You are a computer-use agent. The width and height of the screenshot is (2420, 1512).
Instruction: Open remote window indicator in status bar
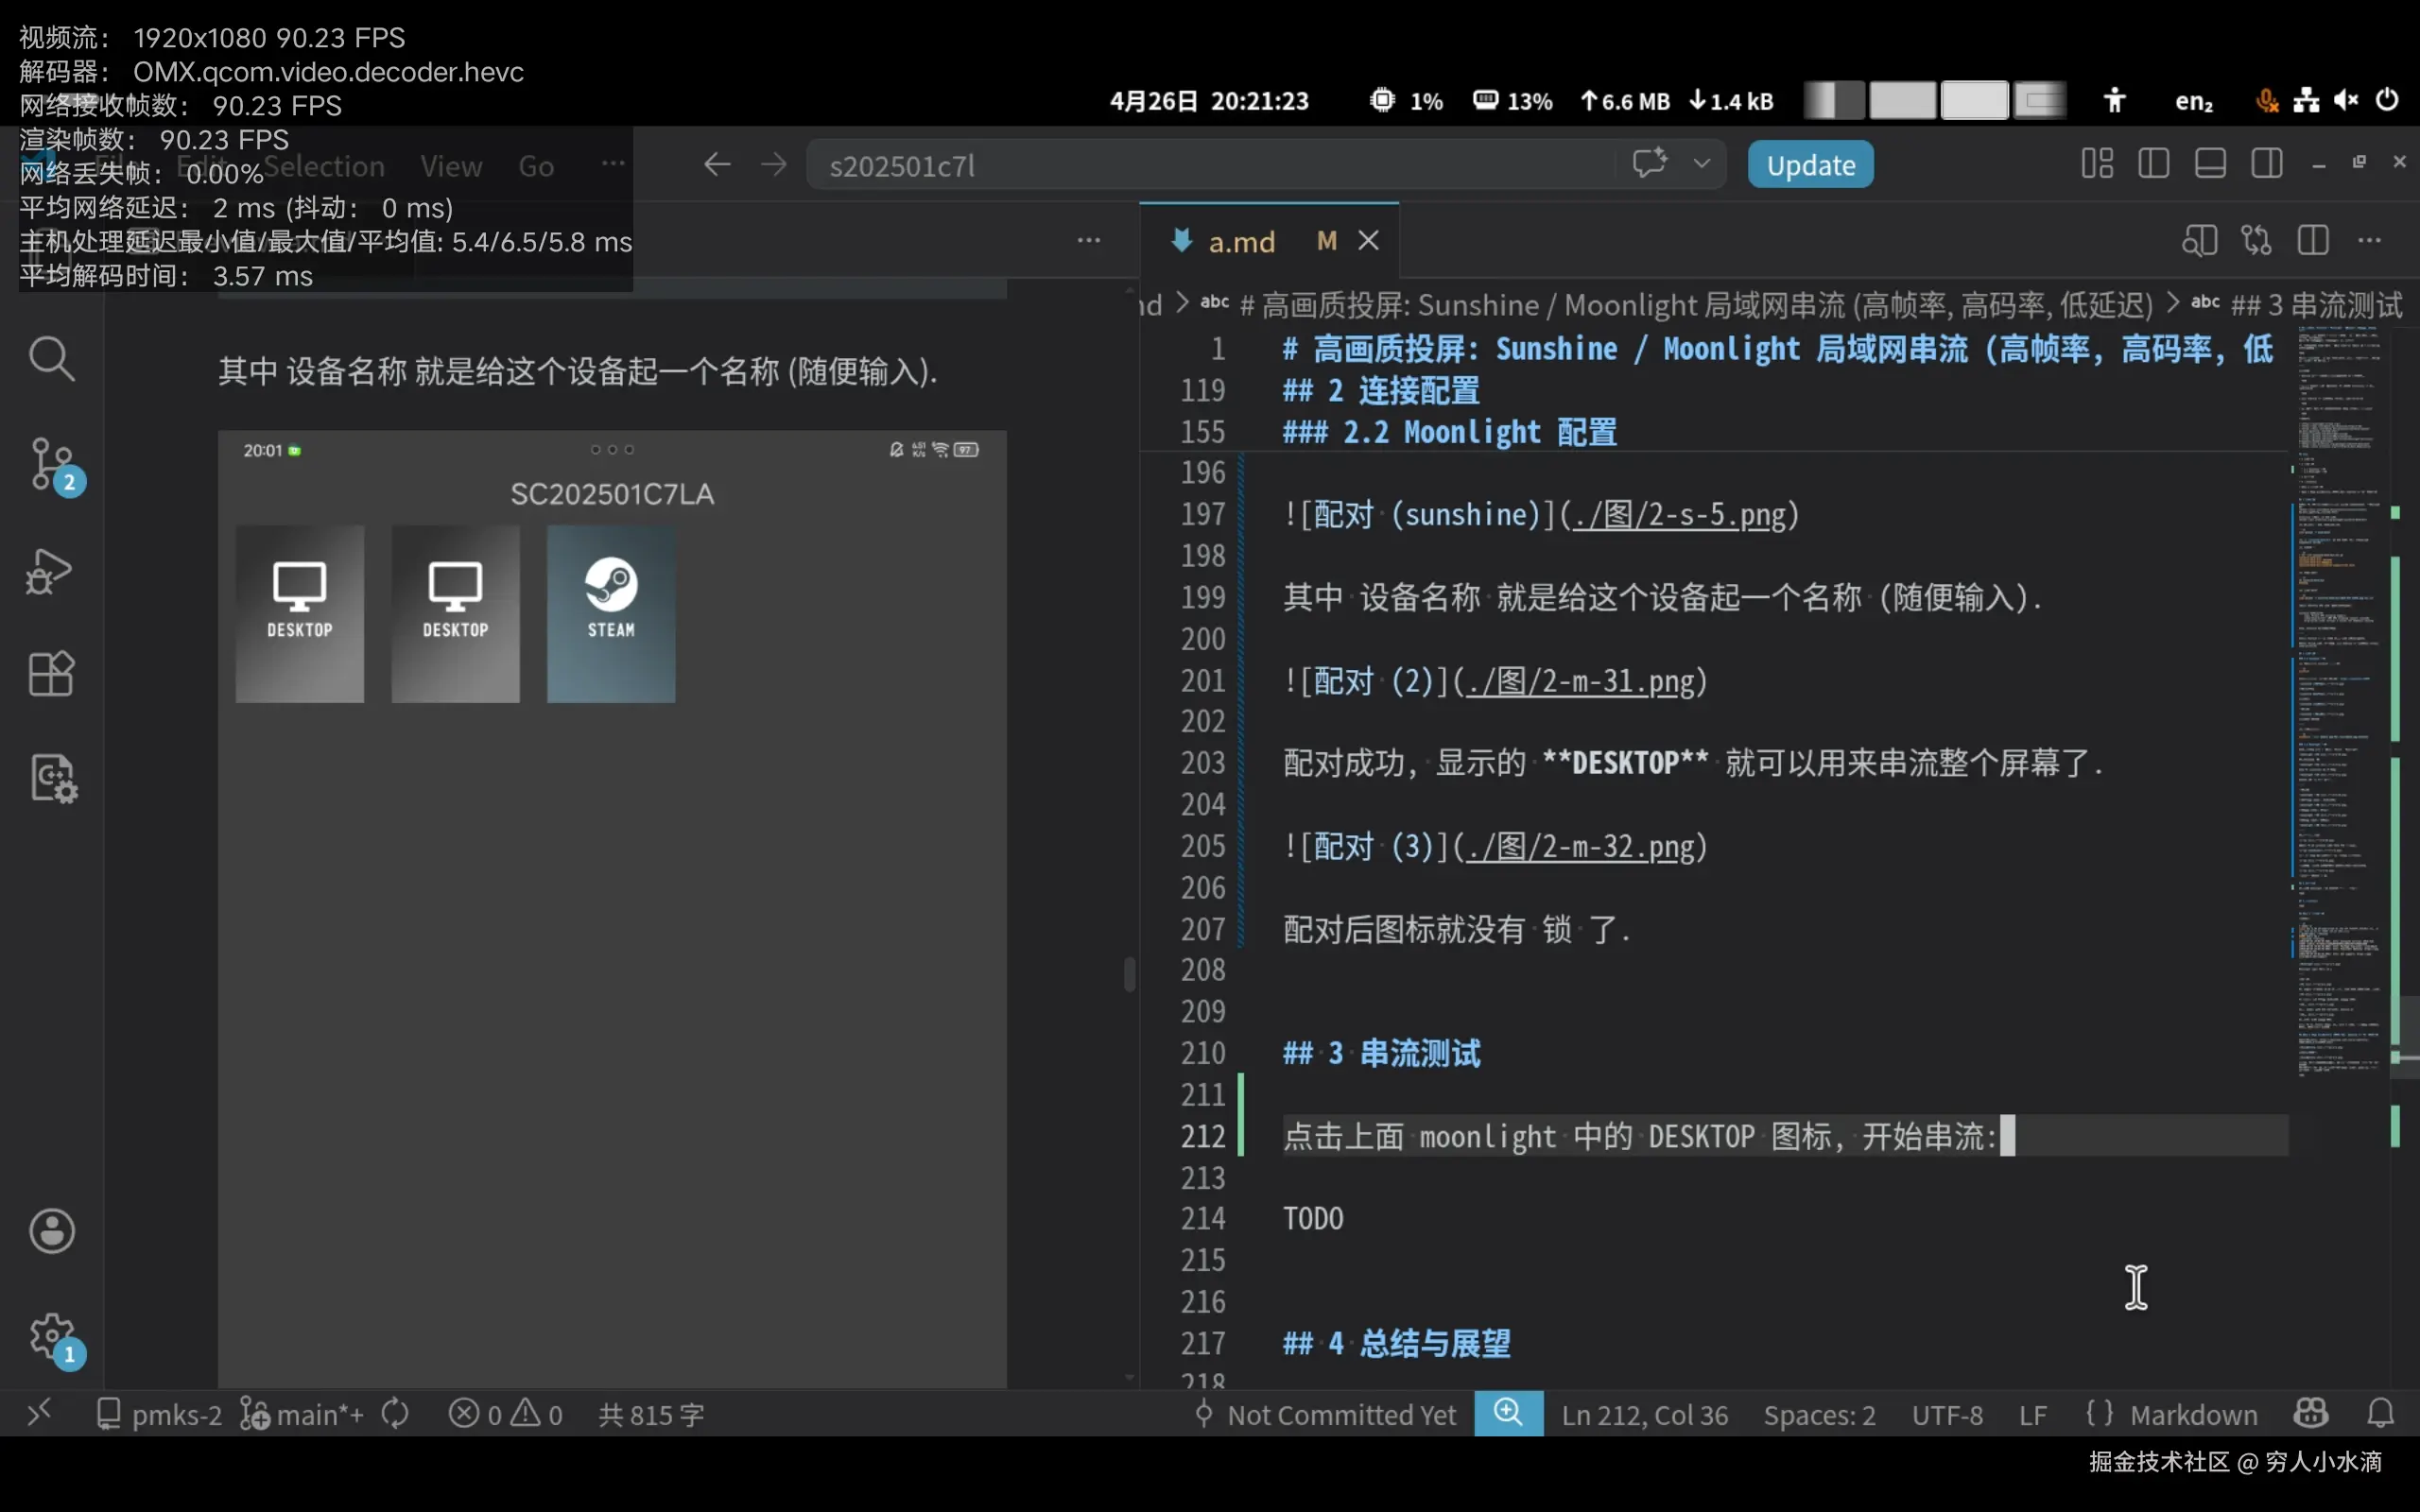(x=39, y=1414)
